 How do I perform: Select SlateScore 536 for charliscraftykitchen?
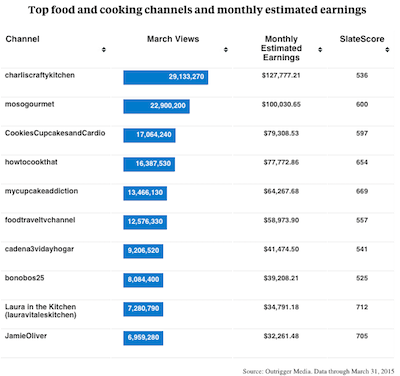click(x=362, y=76)
